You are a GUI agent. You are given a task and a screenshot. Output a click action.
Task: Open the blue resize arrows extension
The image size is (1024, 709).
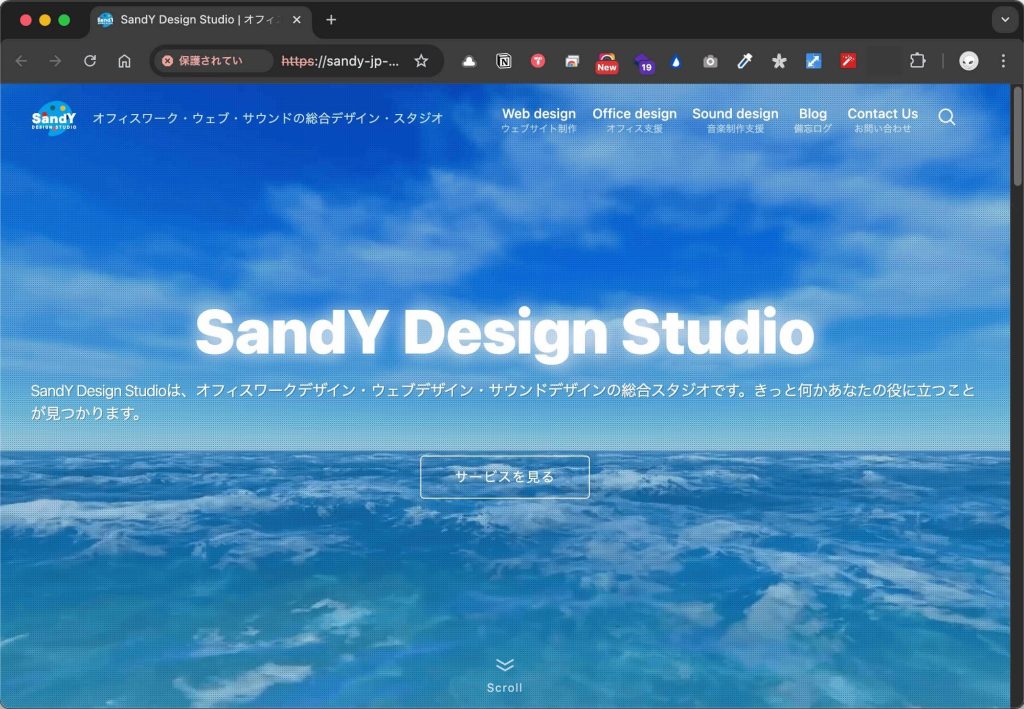pyautogui.click(x=814, y=61)
